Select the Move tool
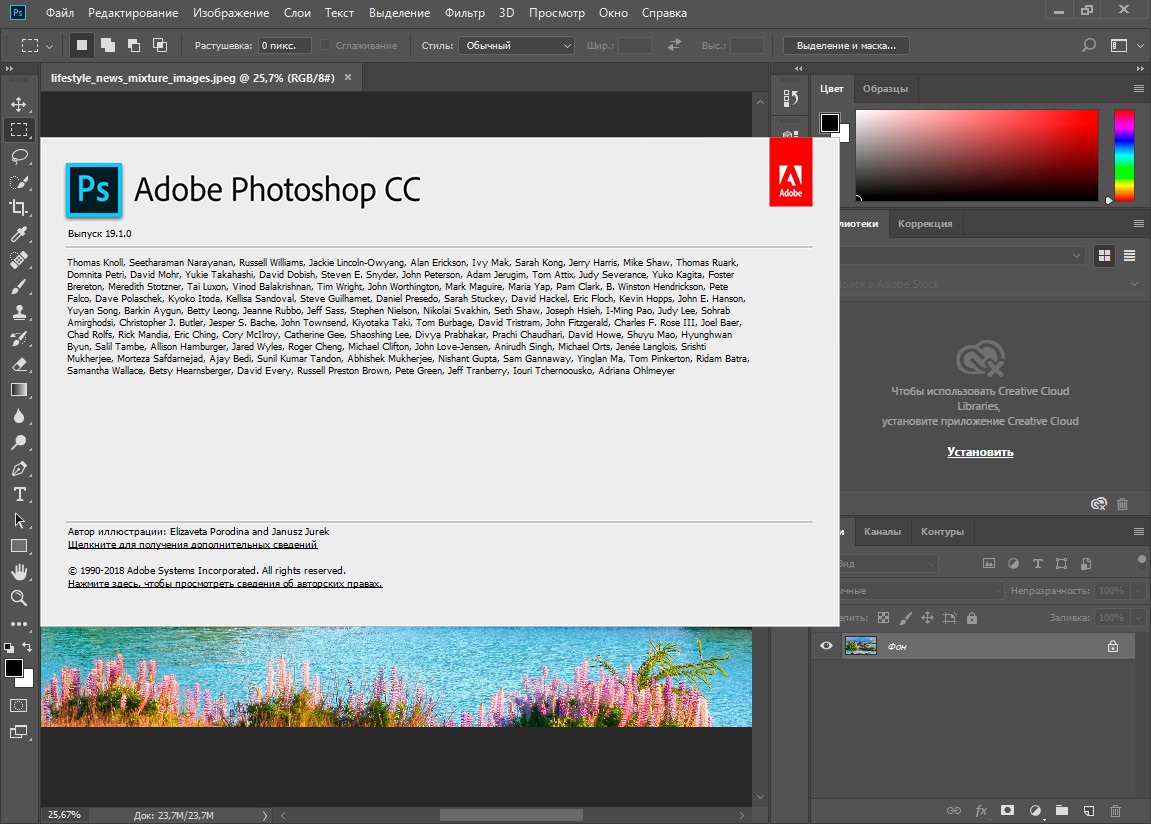The image size is (1151, 824). click(x=19, y=104)
